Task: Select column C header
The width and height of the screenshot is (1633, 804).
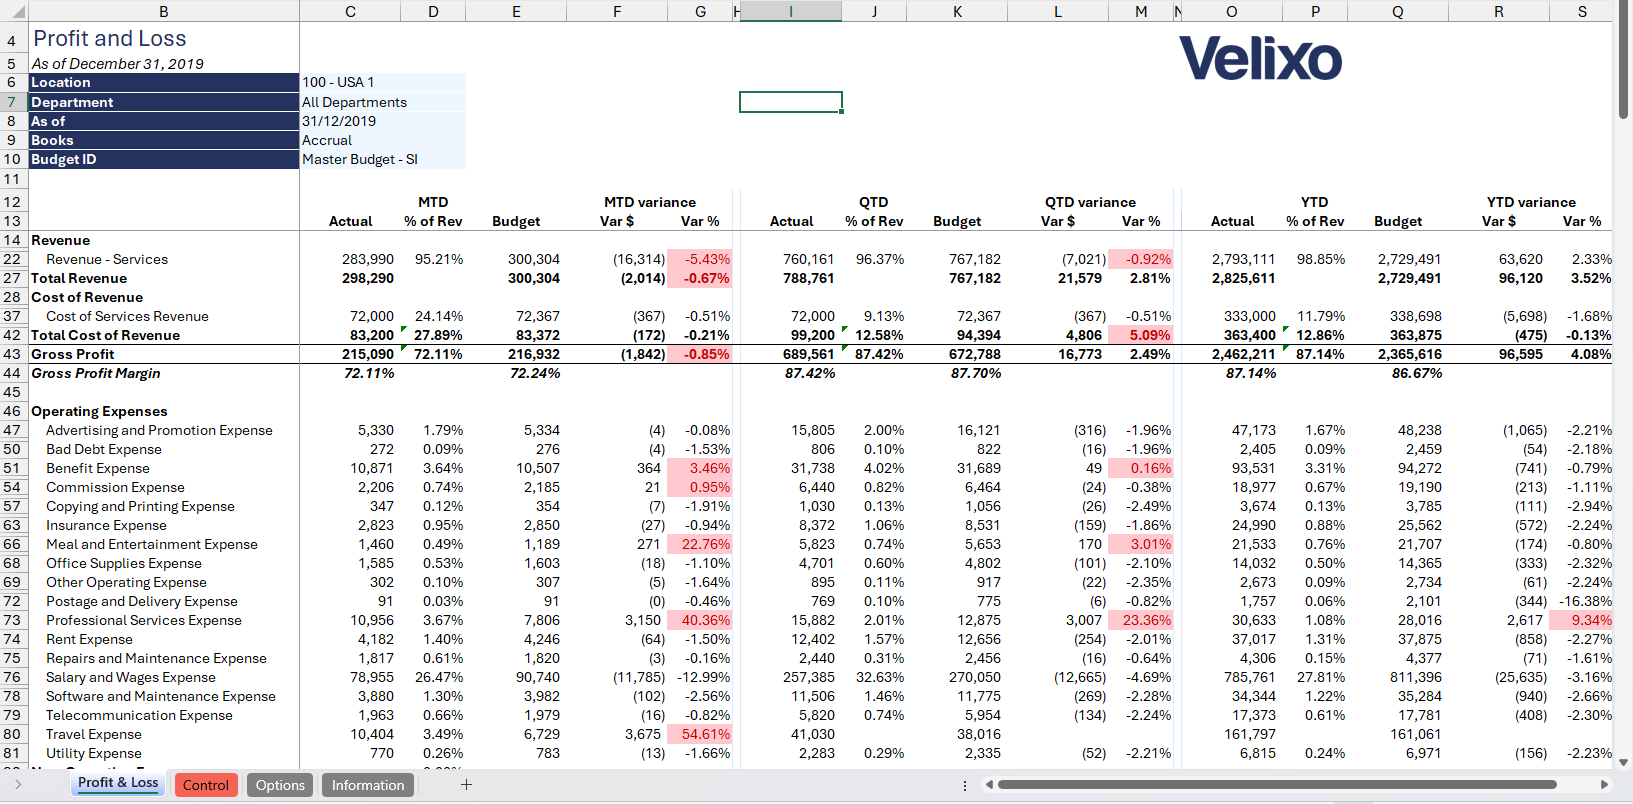Action: (x=350, y=11)
